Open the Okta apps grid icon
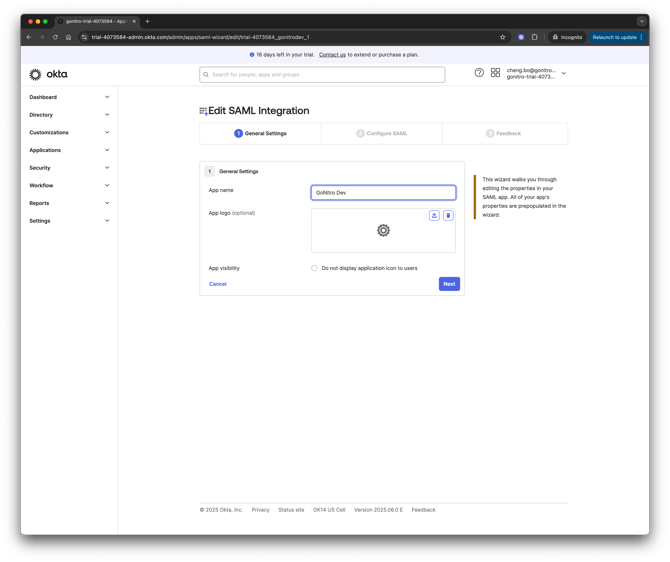The width and height of the screenshot is (670, 562). coord(495,73)
